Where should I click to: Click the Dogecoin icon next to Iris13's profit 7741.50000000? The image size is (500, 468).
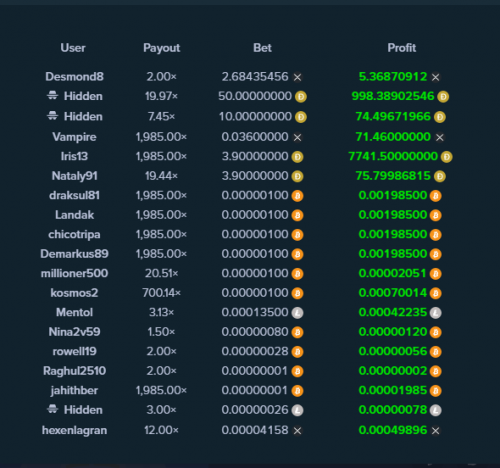446,157
